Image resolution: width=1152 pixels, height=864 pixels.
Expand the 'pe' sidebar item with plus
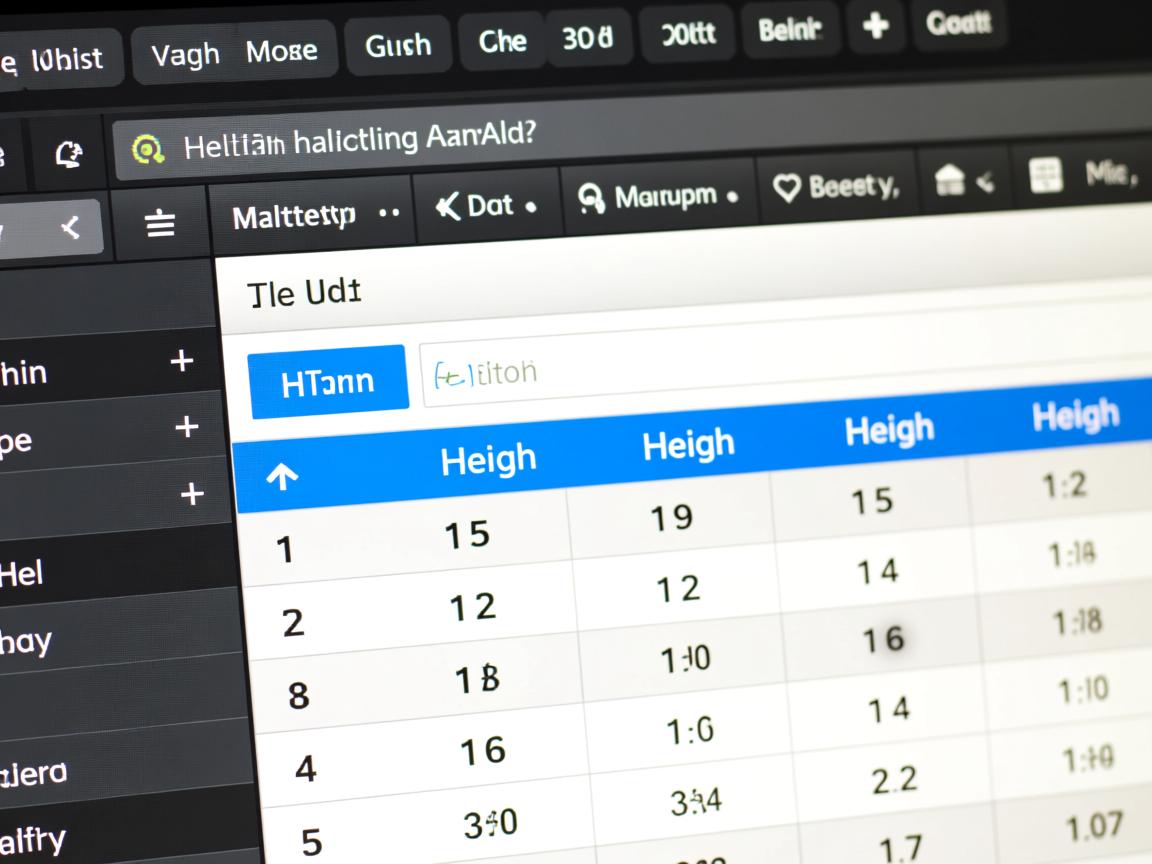(x=186, y=428)
